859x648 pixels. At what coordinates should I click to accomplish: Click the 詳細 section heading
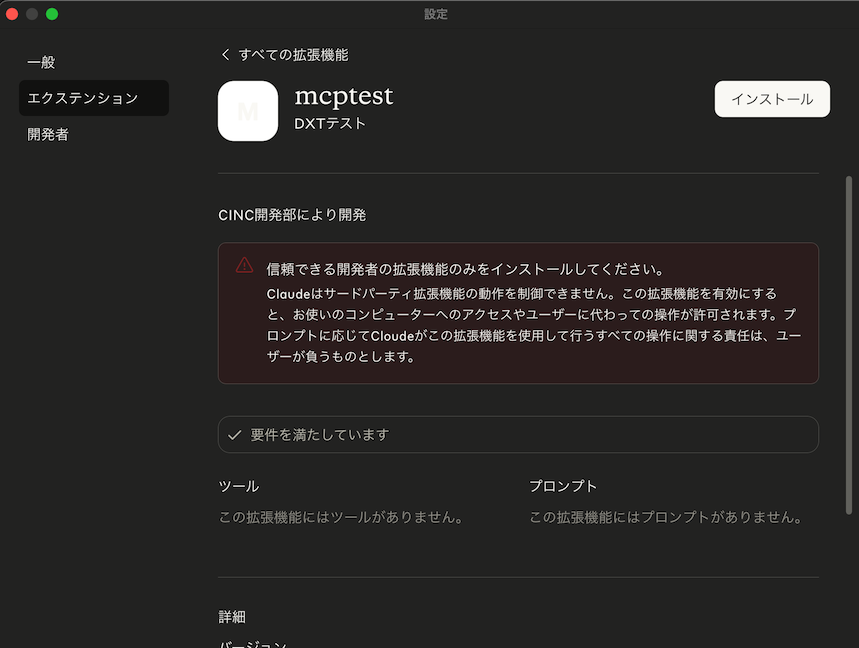pyautogui.click(x=232, y=617)
